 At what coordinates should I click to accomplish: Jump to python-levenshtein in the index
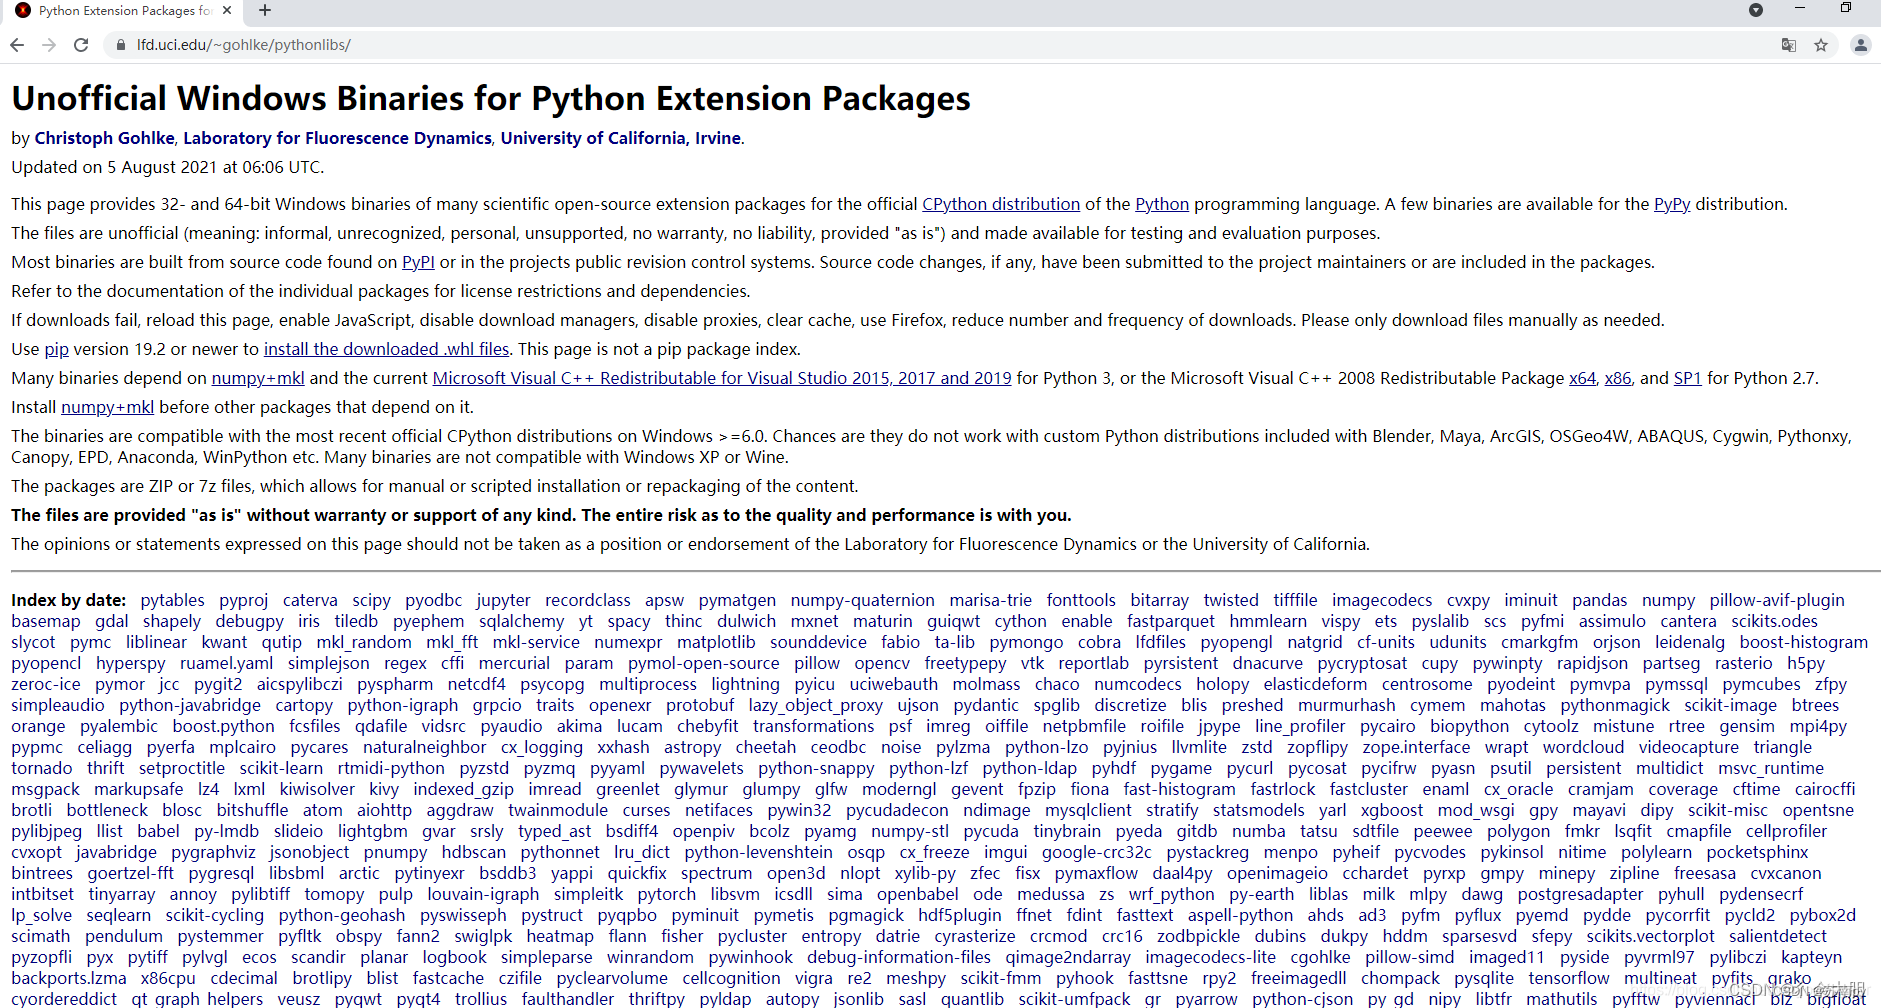(x=758, y=852)
